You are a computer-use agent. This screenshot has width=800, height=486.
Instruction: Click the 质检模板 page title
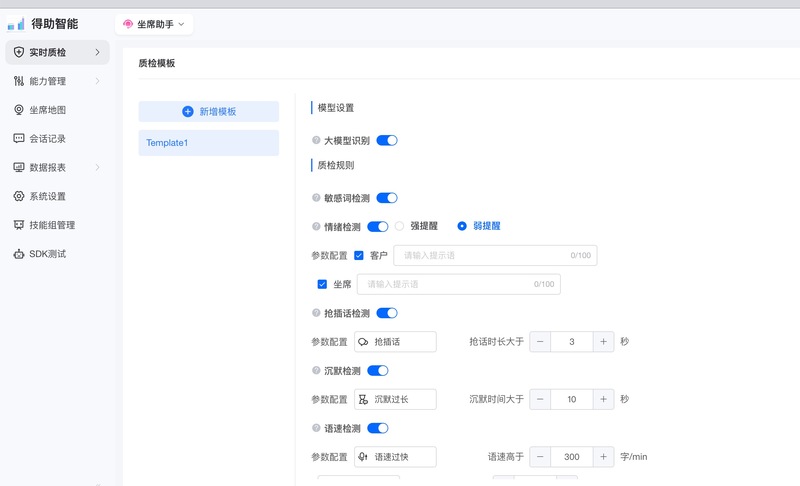click(157, 63)
